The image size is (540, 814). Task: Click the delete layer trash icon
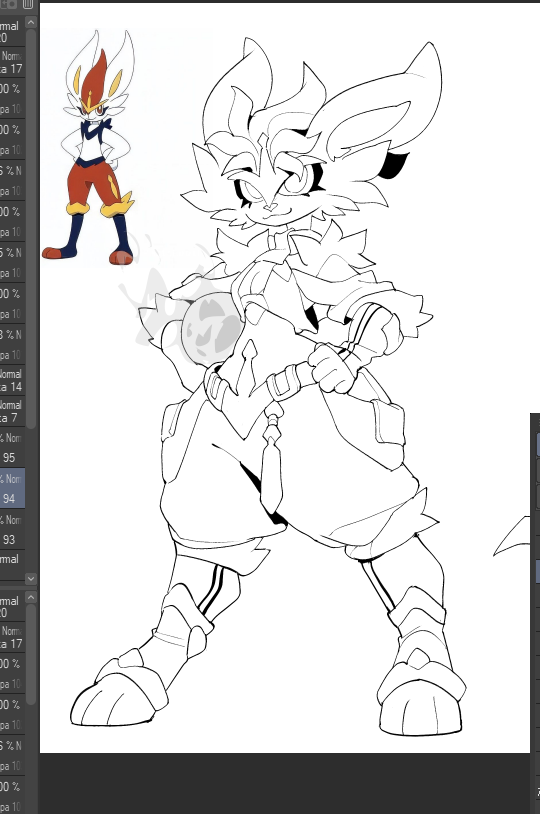[x=28, y=4]
